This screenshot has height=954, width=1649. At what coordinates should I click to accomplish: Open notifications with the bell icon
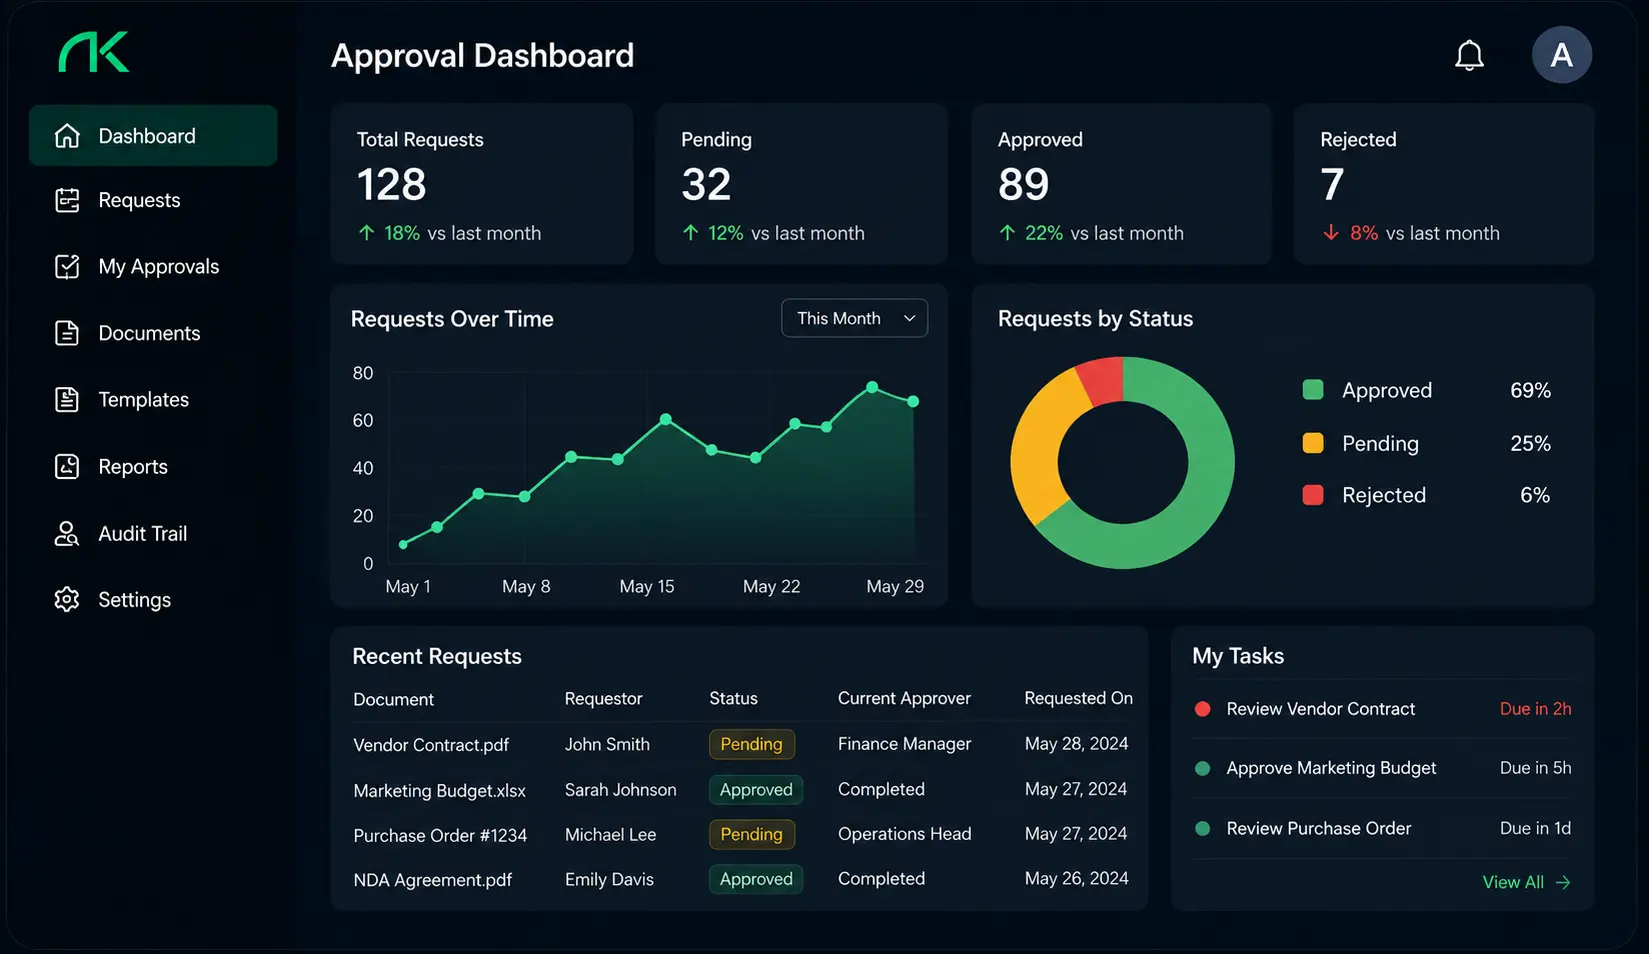pyautogui.click(x=1469, y=56)
